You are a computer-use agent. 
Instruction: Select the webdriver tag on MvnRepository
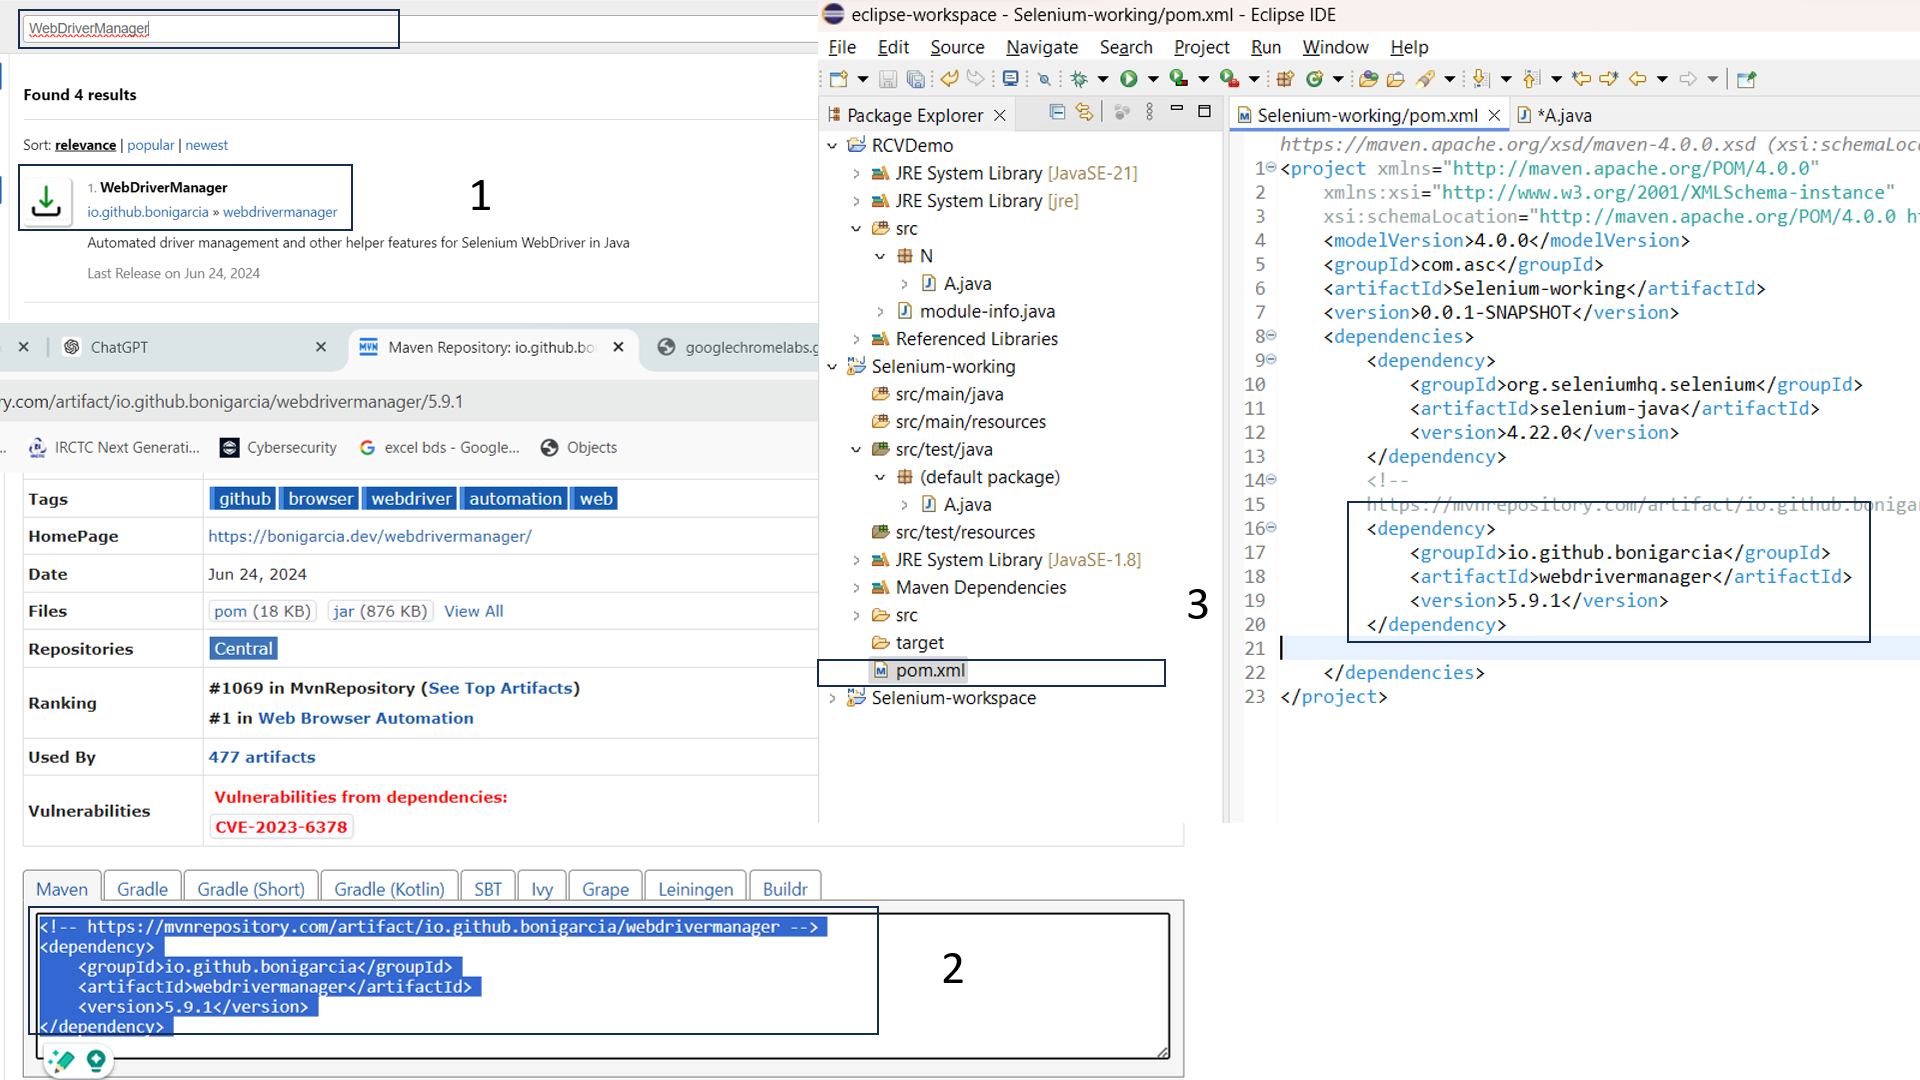tap(409, 498)
